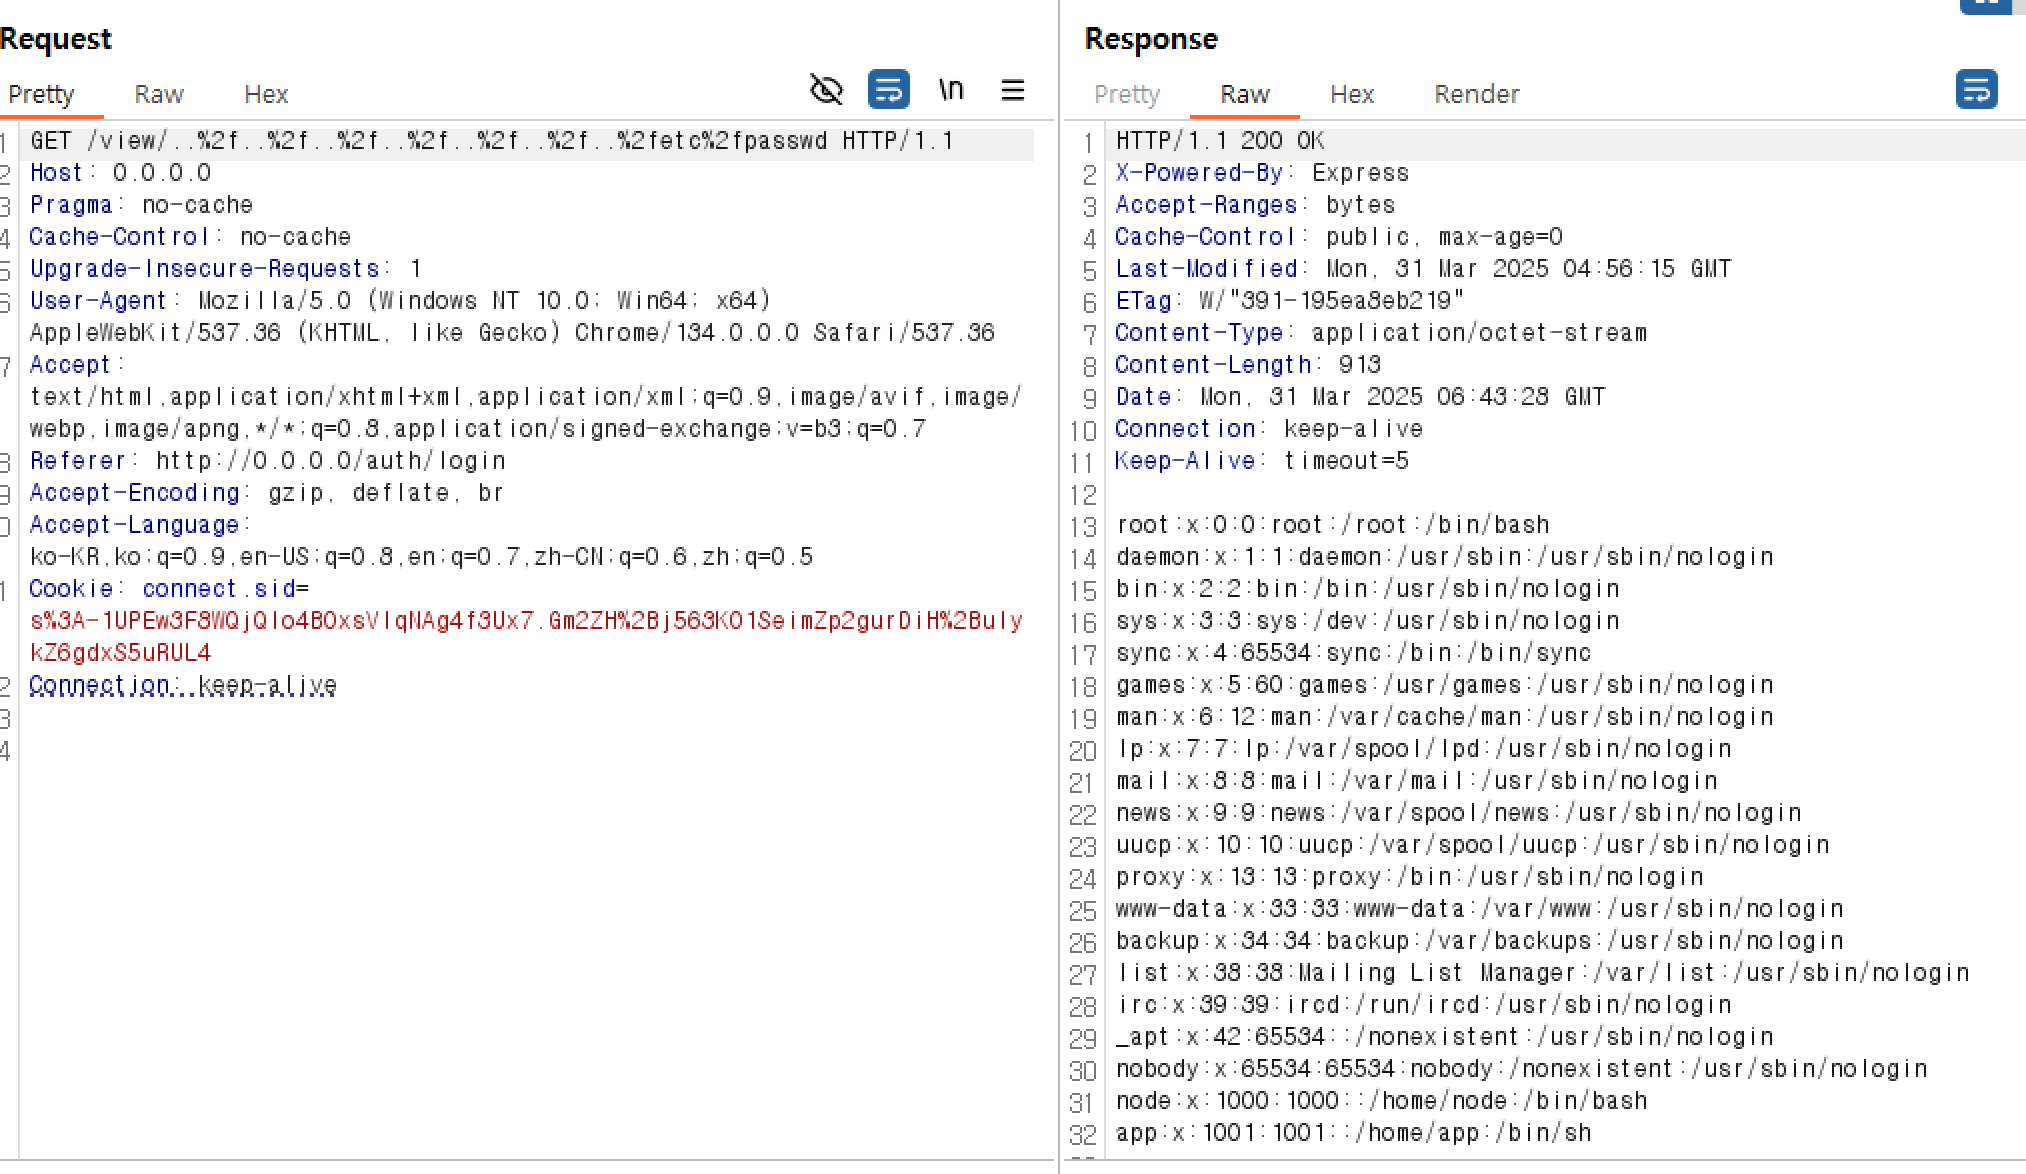Click the layout icon above Response panel
The height and width of the screenshot is (1174, 2026).
click(x=1985, y=6)
